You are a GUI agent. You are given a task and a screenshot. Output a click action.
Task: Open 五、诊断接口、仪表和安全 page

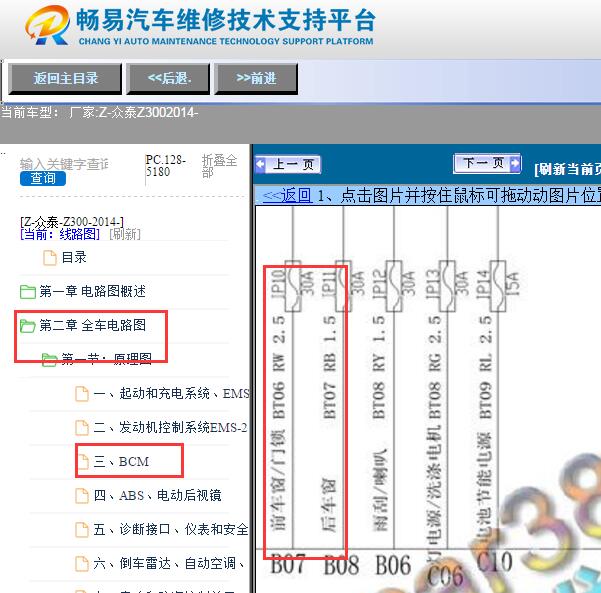(x=171, y=529)
